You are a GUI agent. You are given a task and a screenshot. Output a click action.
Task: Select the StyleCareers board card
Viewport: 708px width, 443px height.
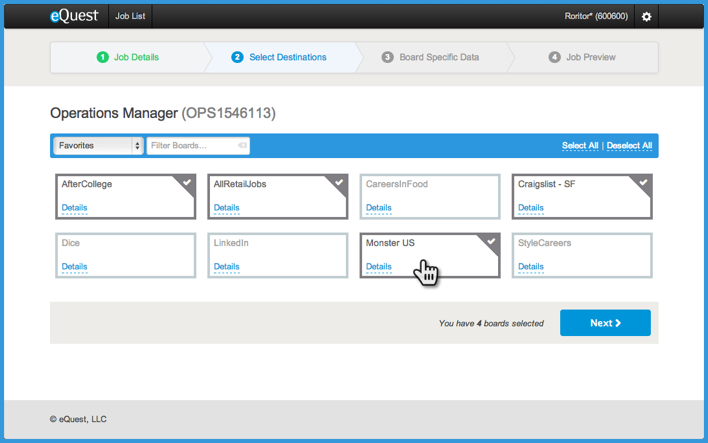pyautogui.click(x=582, y=255)
